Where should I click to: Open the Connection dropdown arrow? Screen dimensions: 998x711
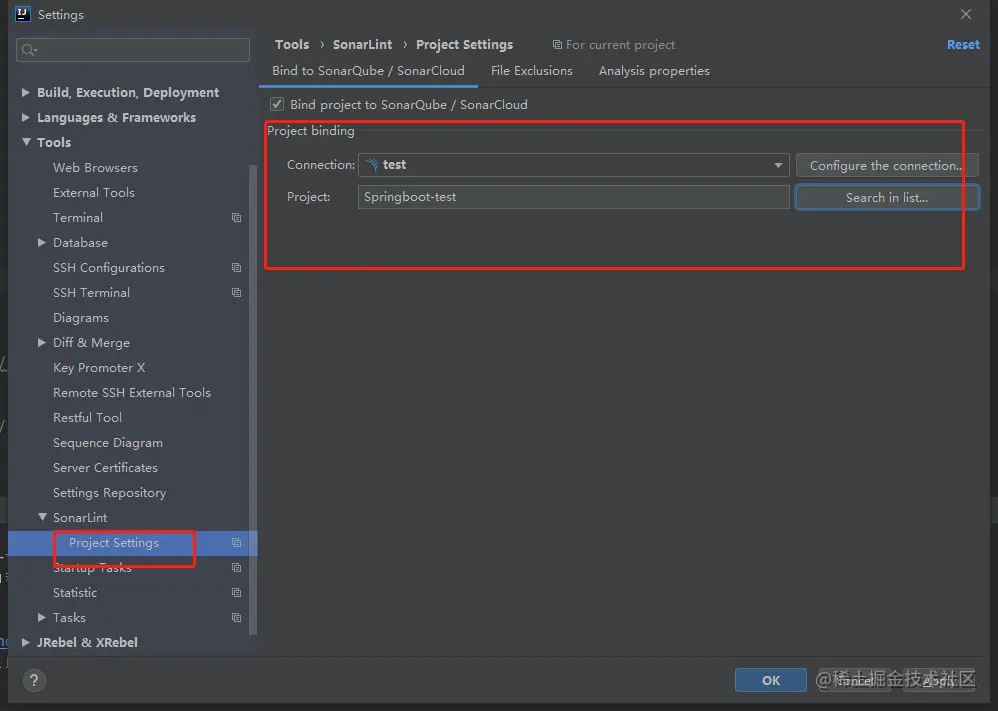tap(778, 165)
